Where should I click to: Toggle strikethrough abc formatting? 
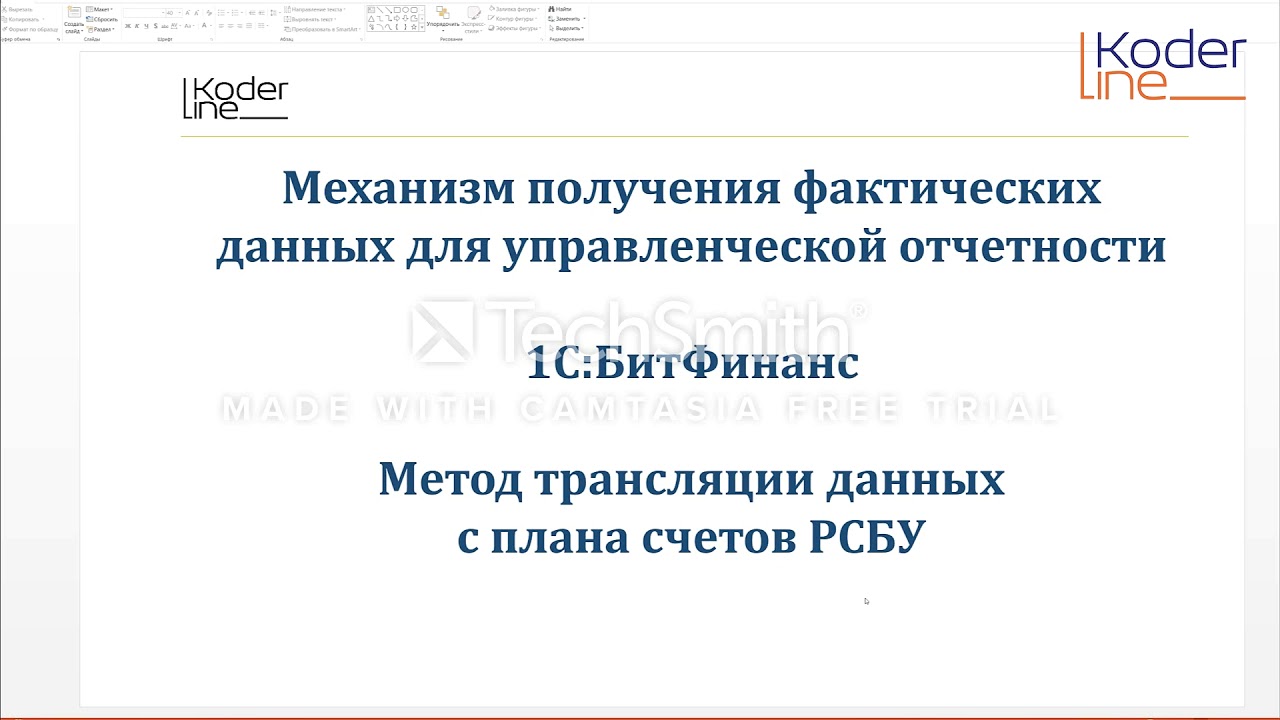[165, 26]
